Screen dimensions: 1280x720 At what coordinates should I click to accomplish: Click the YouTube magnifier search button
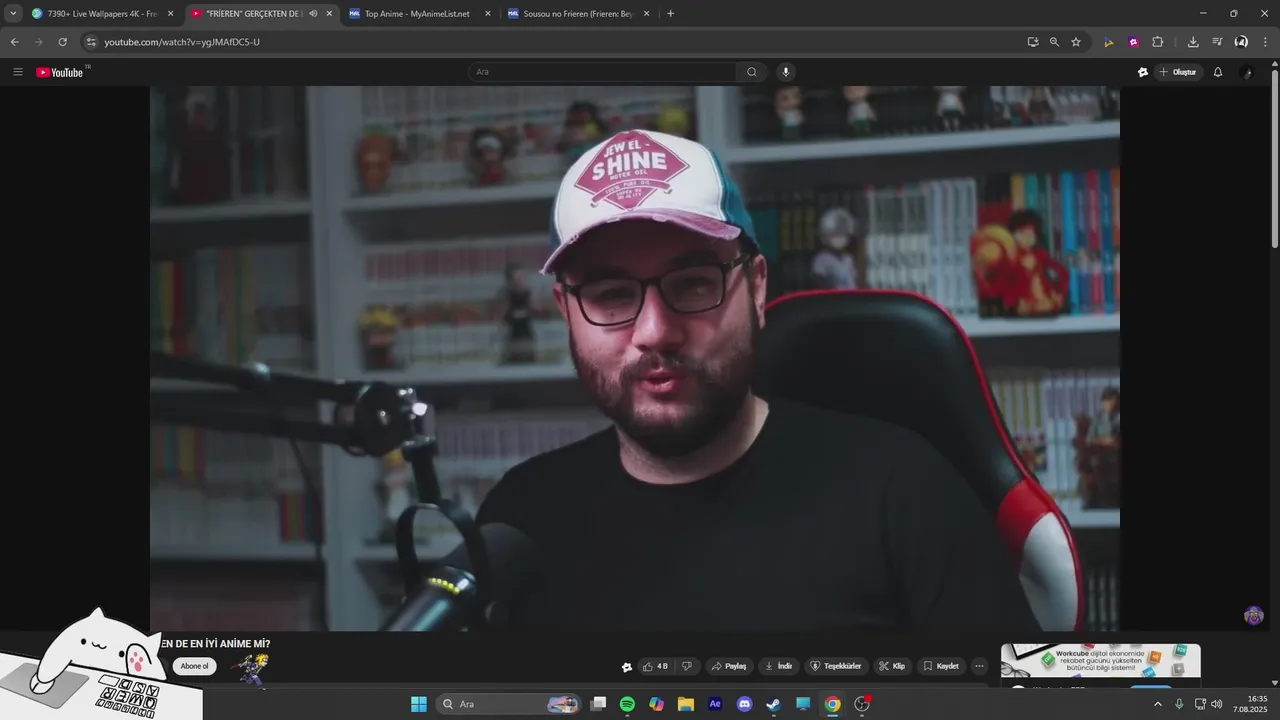click(752, 72)
